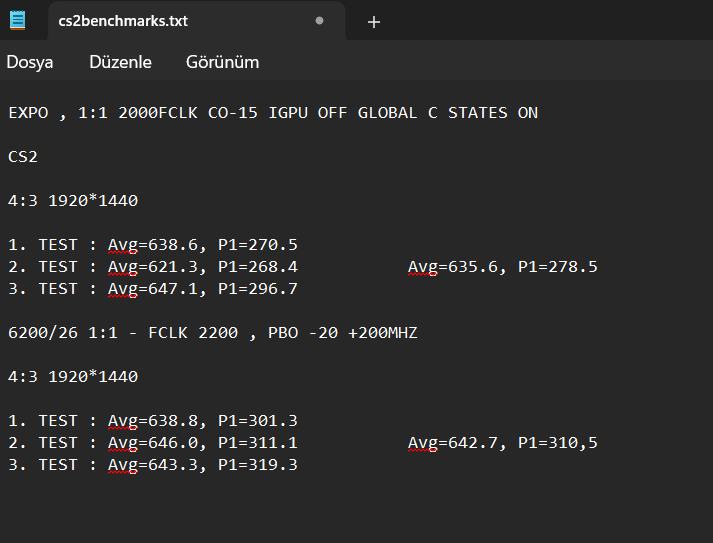Open the Düzenle menu
The image size is (713, 543).
(121, 62)
